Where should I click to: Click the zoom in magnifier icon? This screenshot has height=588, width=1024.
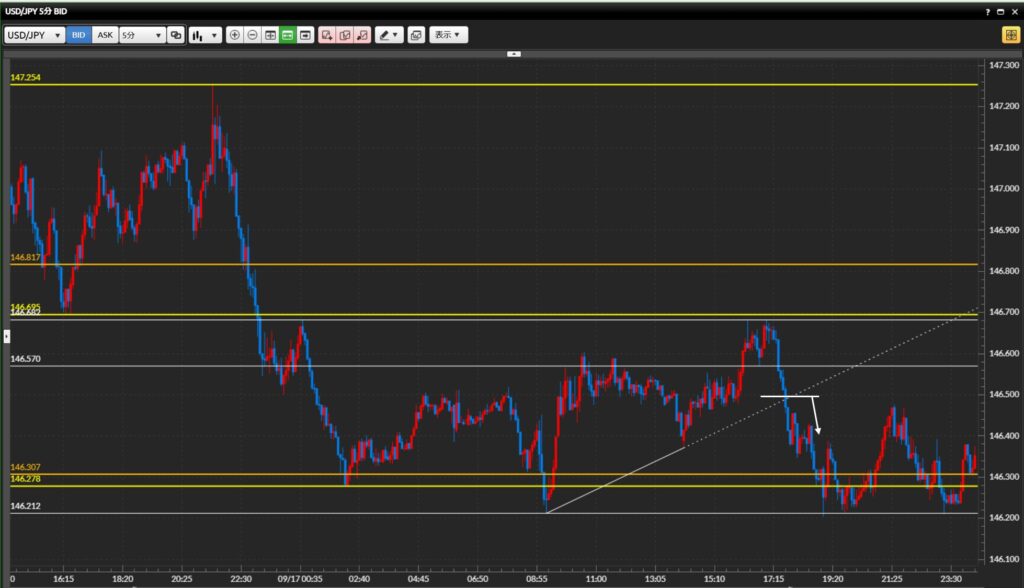(235, 35)
